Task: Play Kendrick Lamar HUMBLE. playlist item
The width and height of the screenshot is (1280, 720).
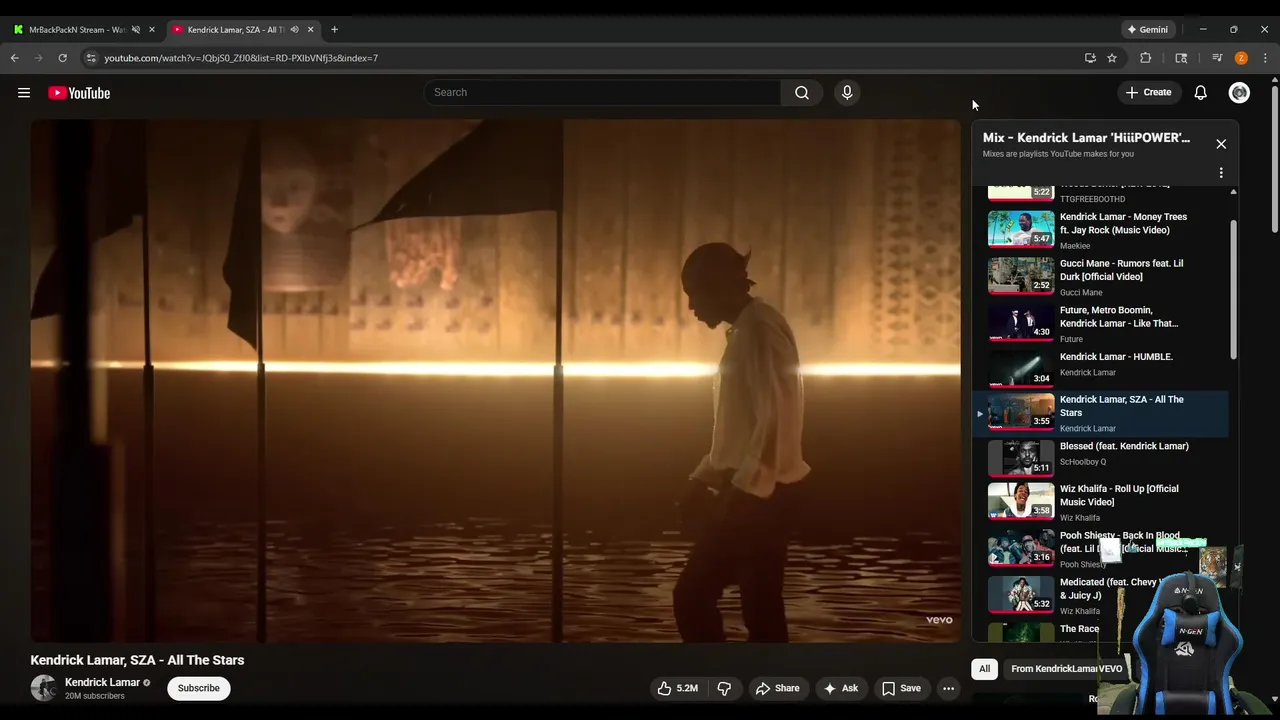Action: coord(1100,367)
